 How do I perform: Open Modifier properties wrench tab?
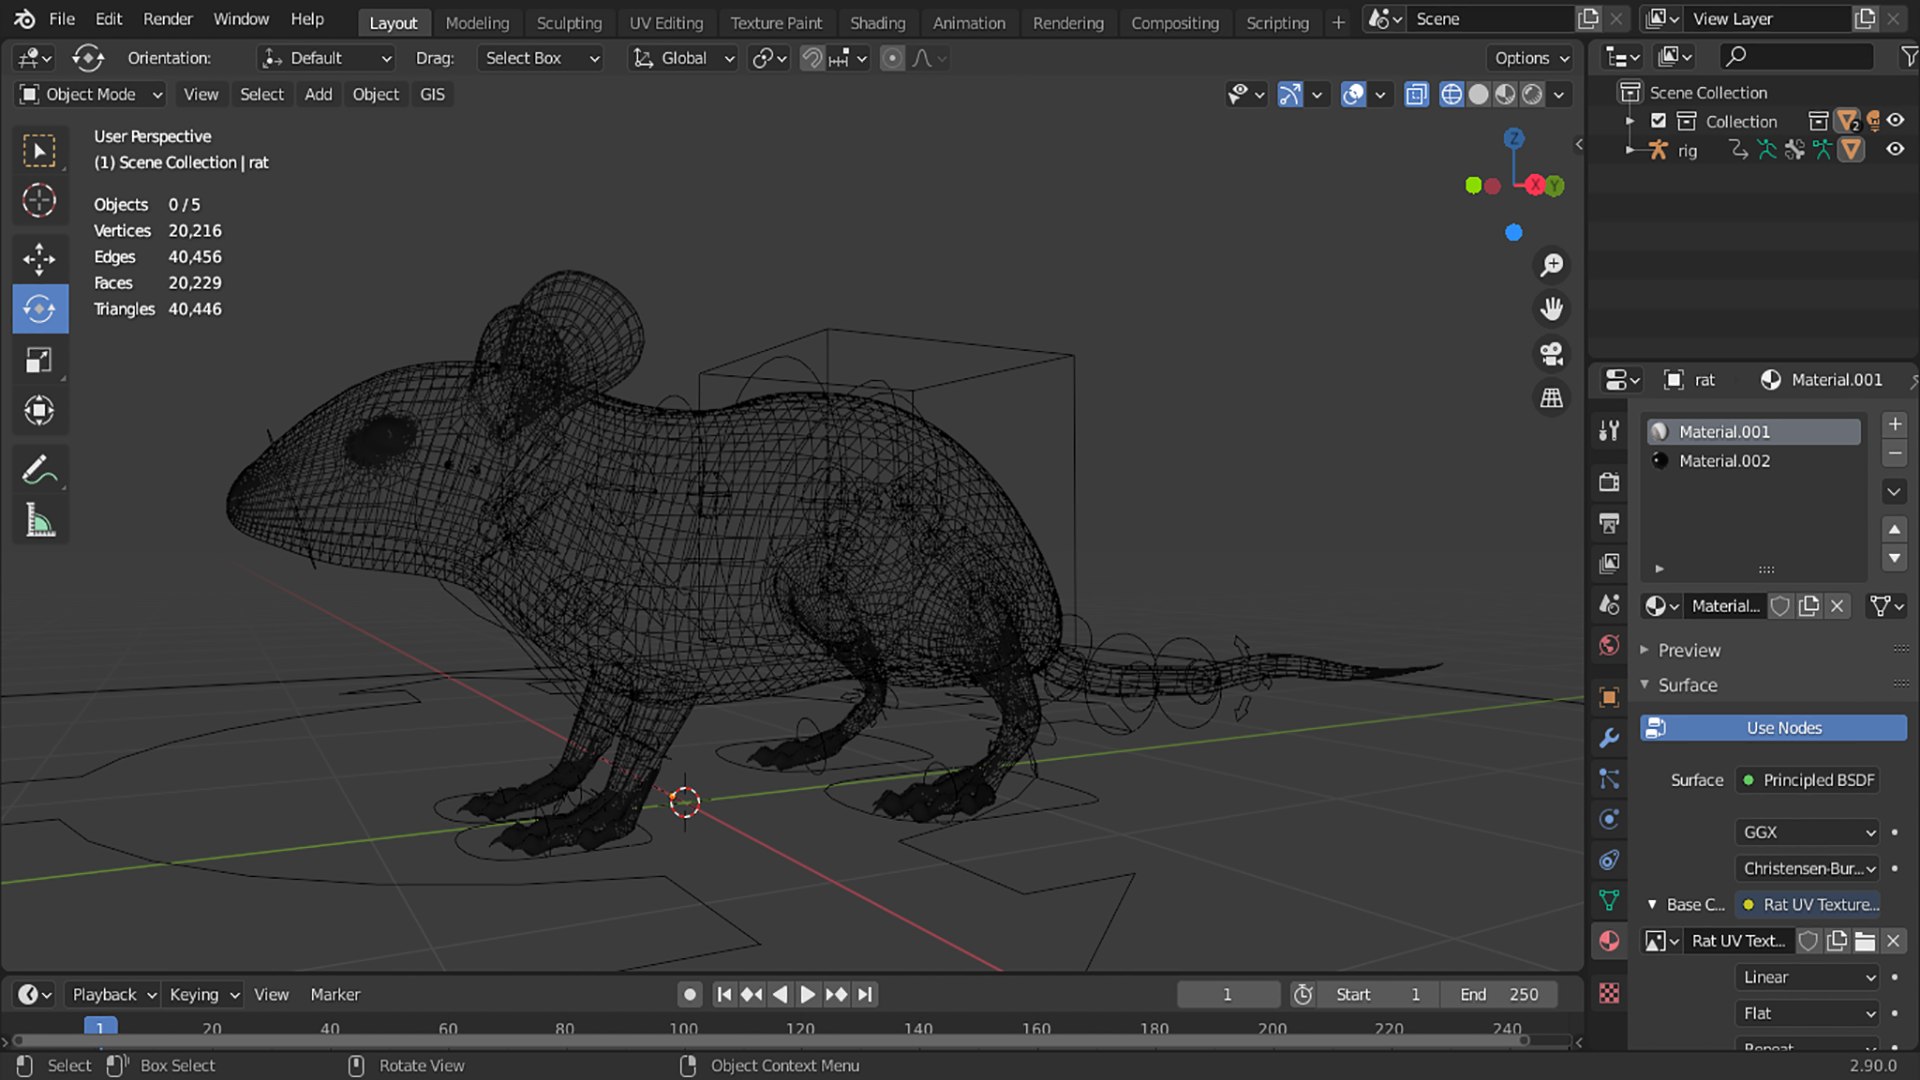click(1609, 738)
